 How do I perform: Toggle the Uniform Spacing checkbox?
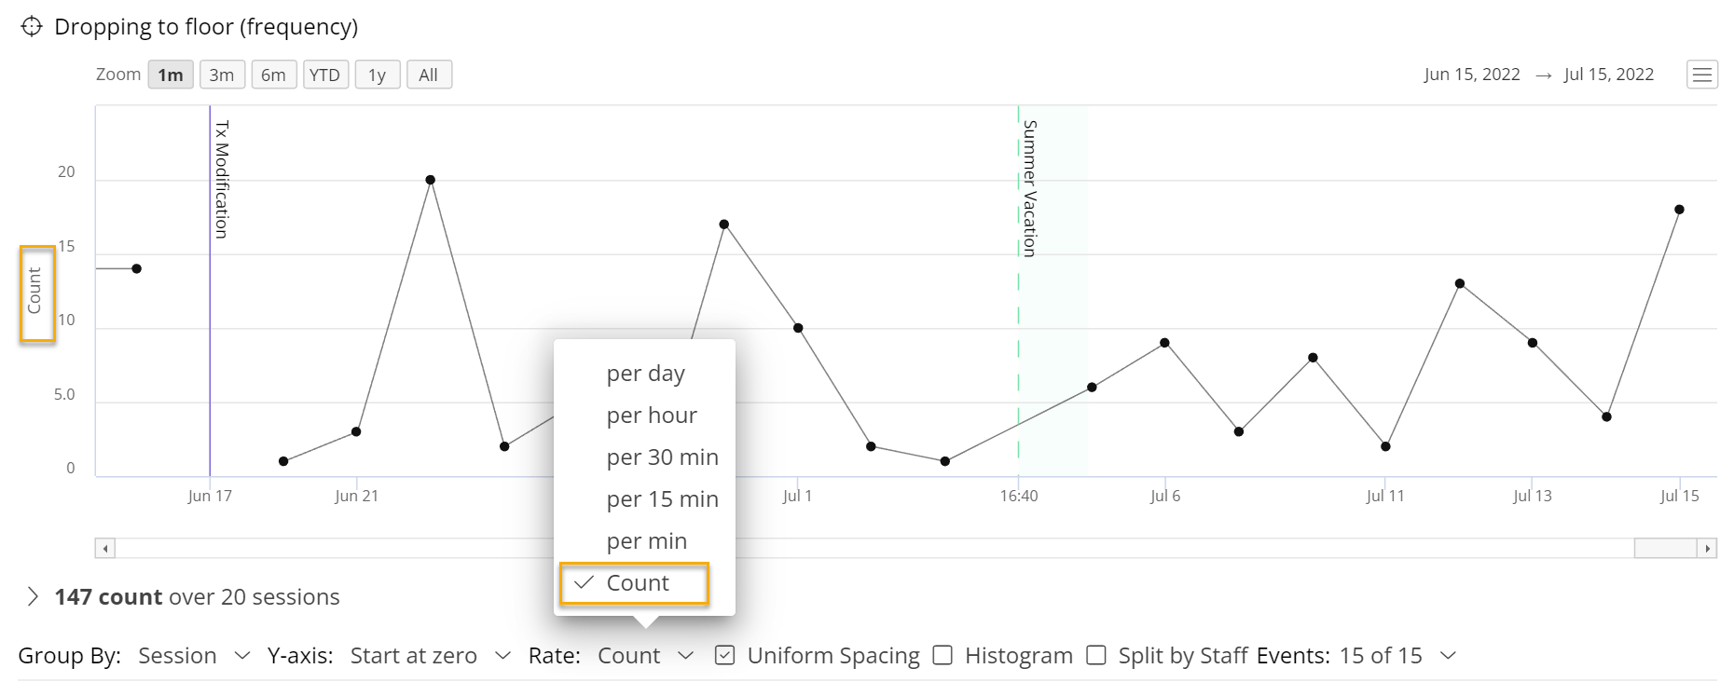point(725,655)
